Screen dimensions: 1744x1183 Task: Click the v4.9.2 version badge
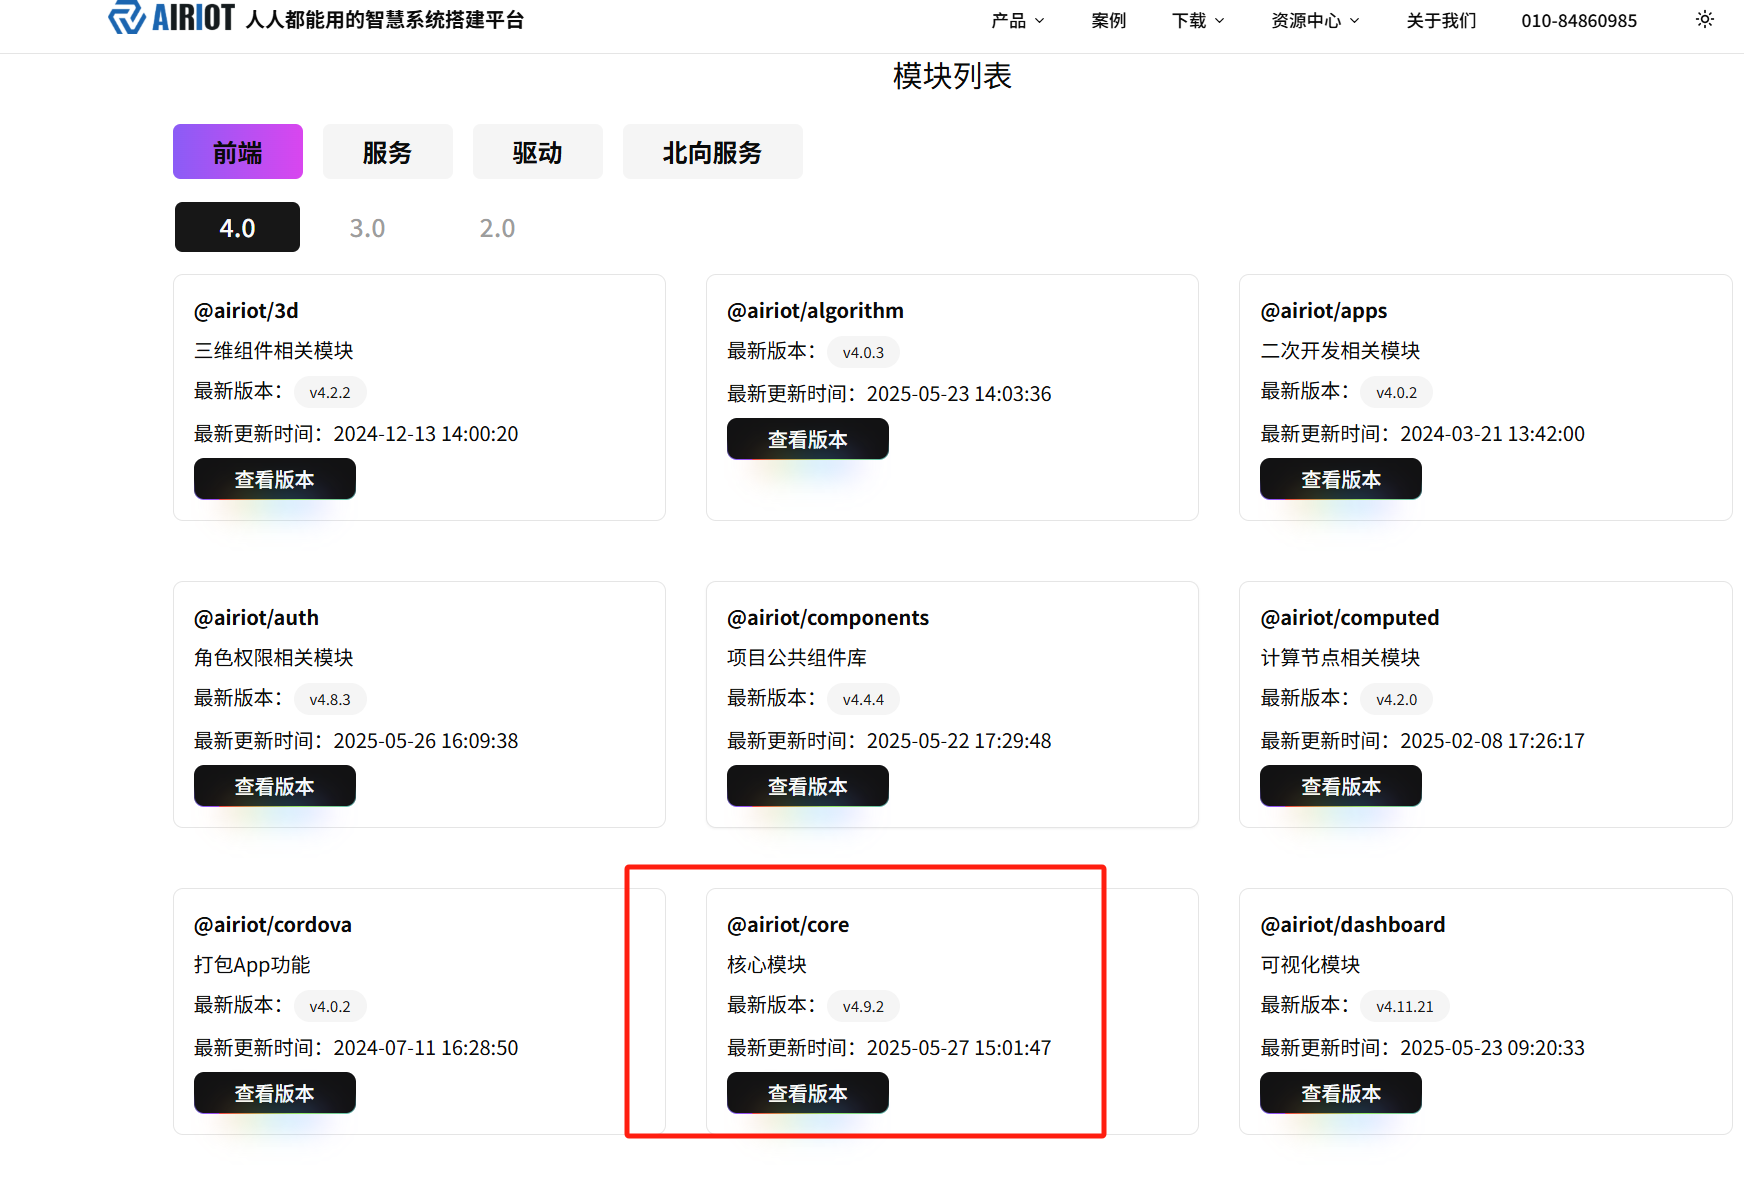(x=863, y=1006)
